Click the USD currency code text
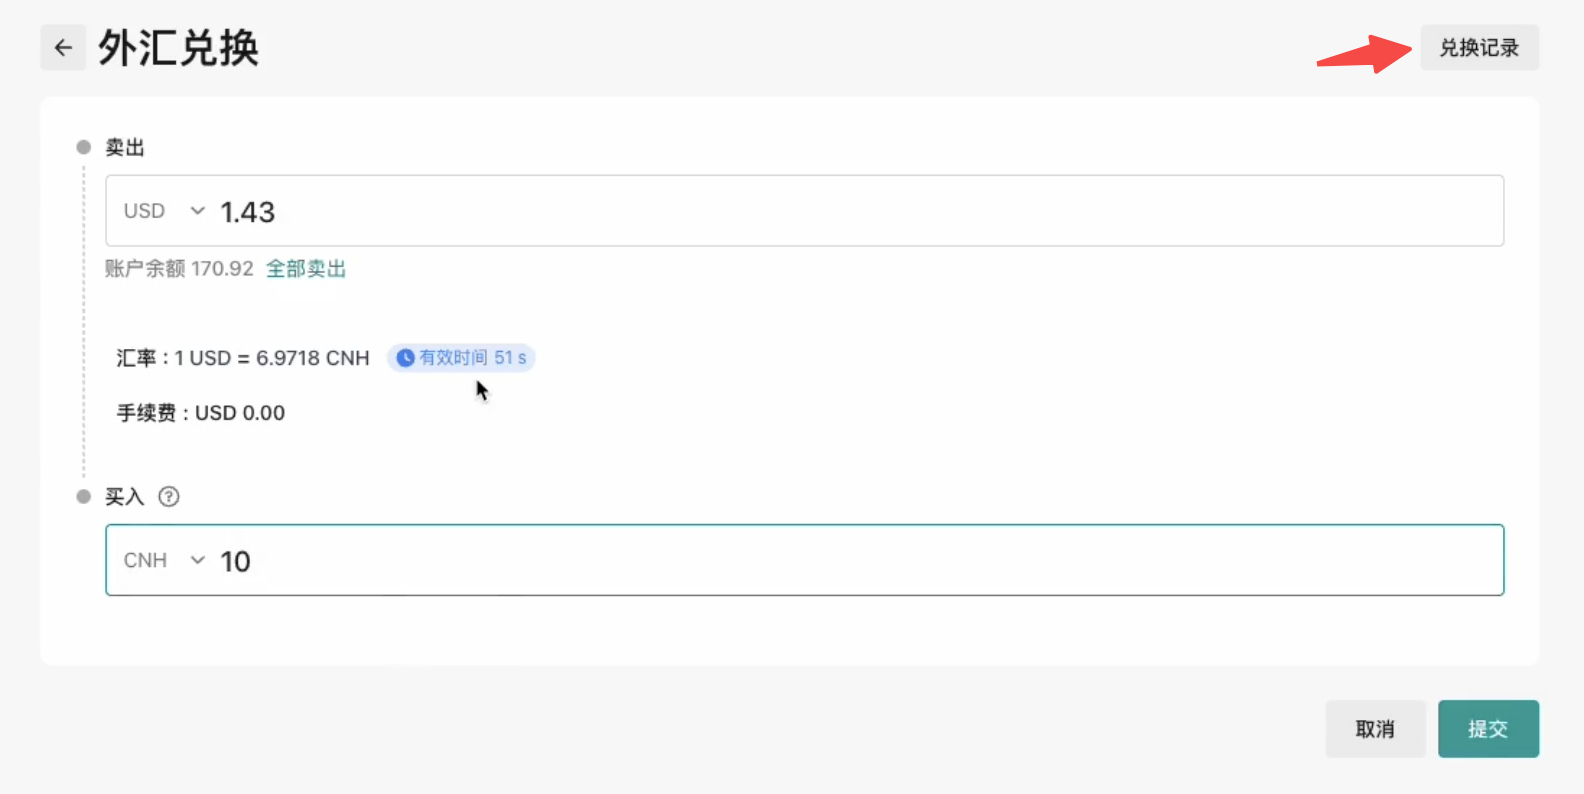This screenshot has width=1584, height=794. [144, 211]
